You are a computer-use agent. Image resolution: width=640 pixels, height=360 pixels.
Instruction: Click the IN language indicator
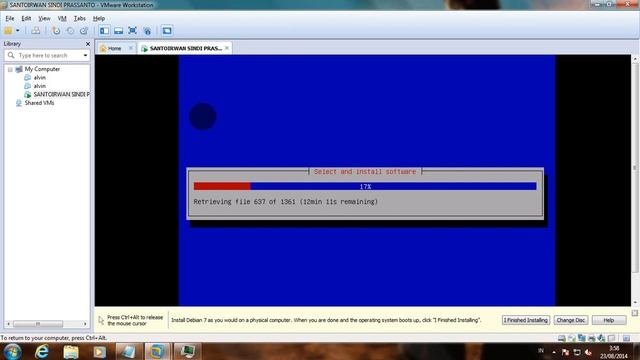point(541,351)
